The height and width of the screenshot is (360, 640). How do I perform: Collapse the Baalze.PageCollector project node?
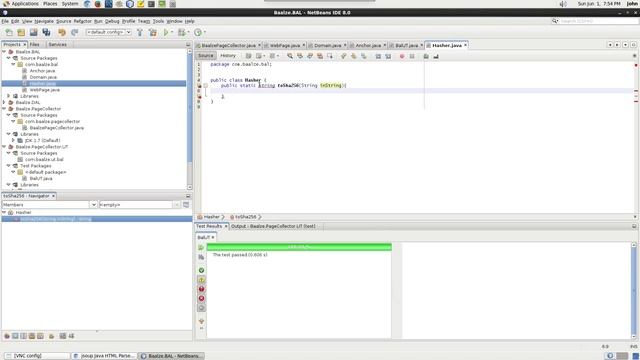[4, 109]
